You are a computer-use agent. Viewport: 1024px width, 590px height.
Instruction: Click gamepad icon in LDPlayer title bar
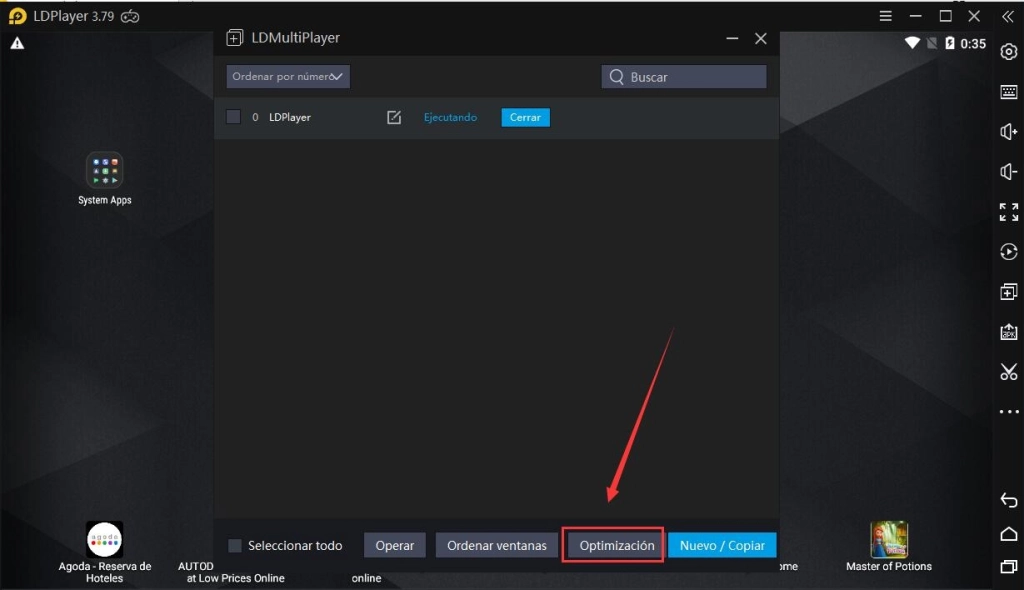pos(130,16)
